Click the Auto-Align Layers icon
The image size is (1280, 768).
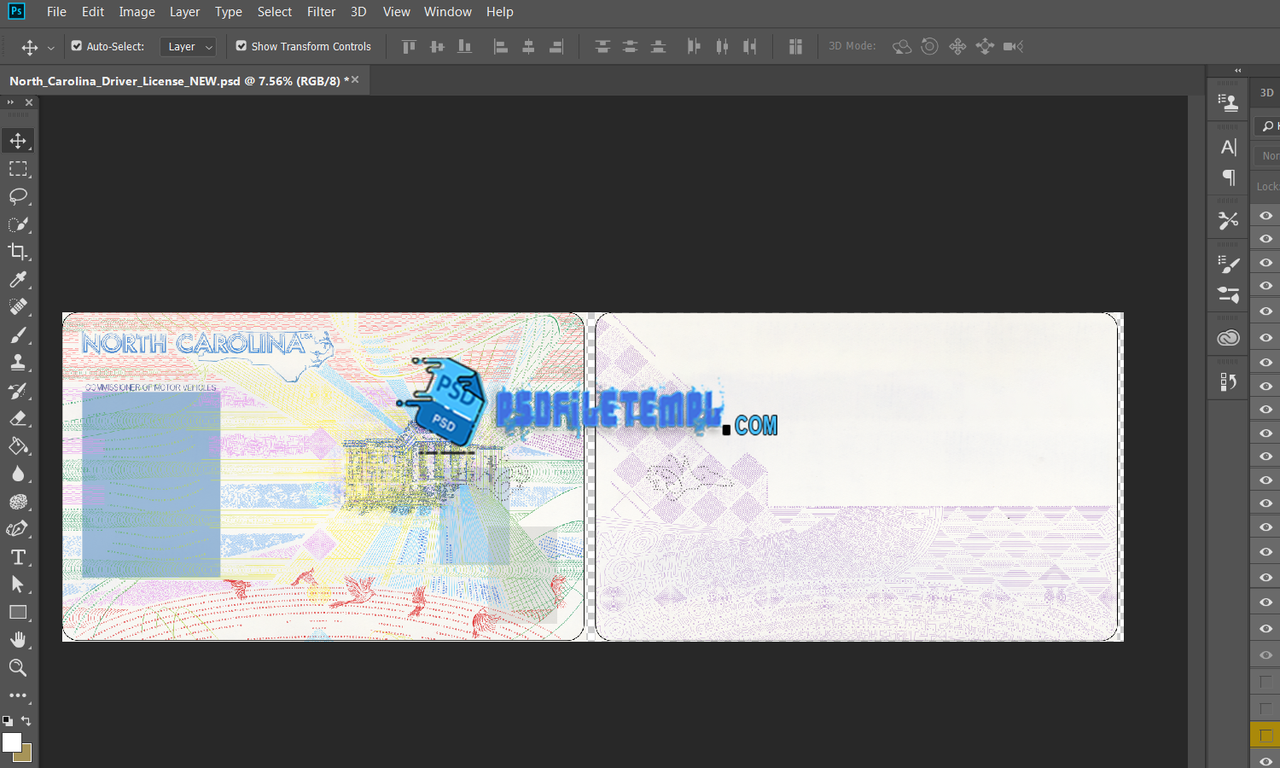(796, 46)
